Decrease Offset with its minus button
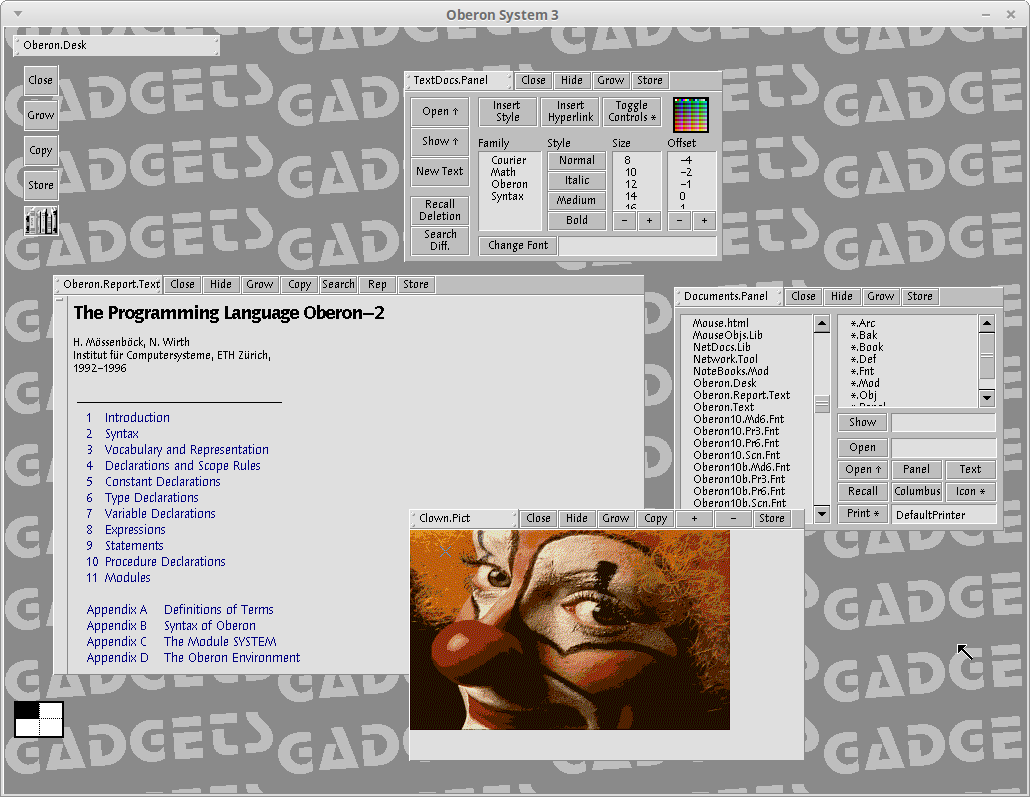The width and height of the screenshot is (1030, 797). pos(679,221)
